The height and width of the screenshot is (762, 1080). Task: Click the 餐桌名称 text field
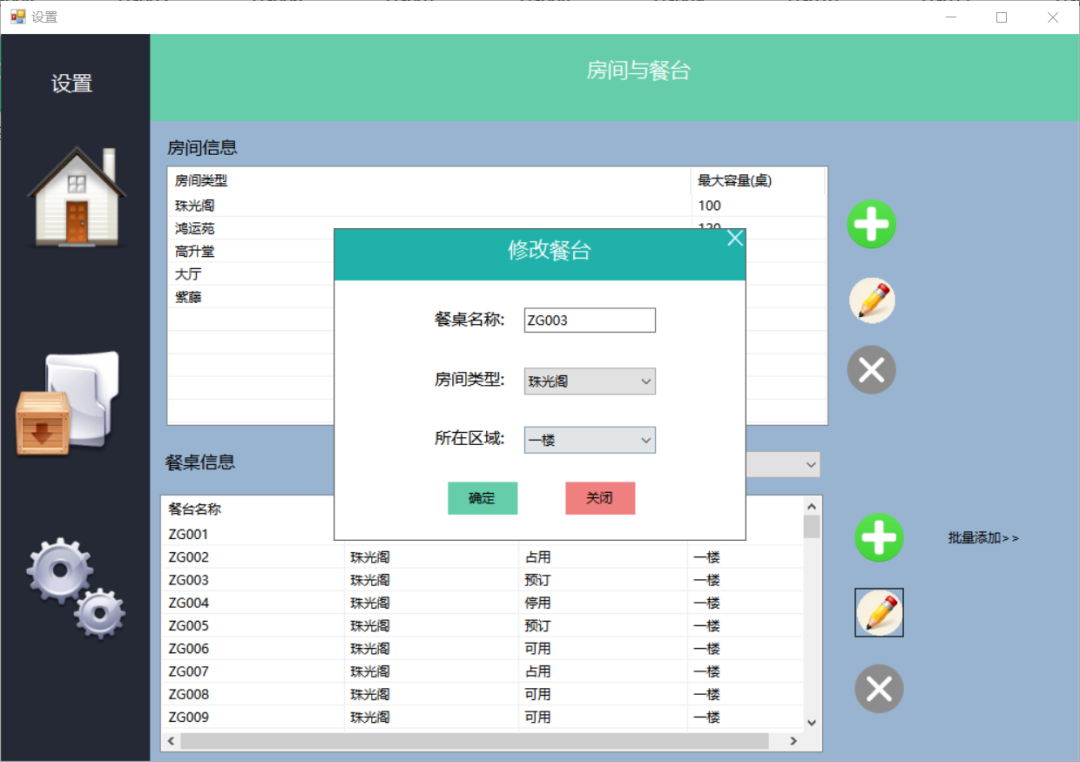click(x=589, y=320)
